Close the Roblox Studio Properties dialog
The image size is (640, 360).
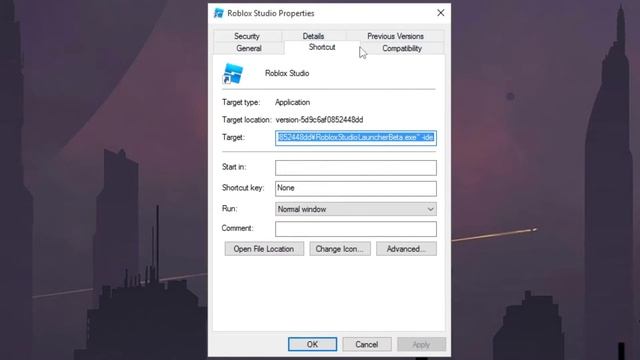click(x=440, y=13)
